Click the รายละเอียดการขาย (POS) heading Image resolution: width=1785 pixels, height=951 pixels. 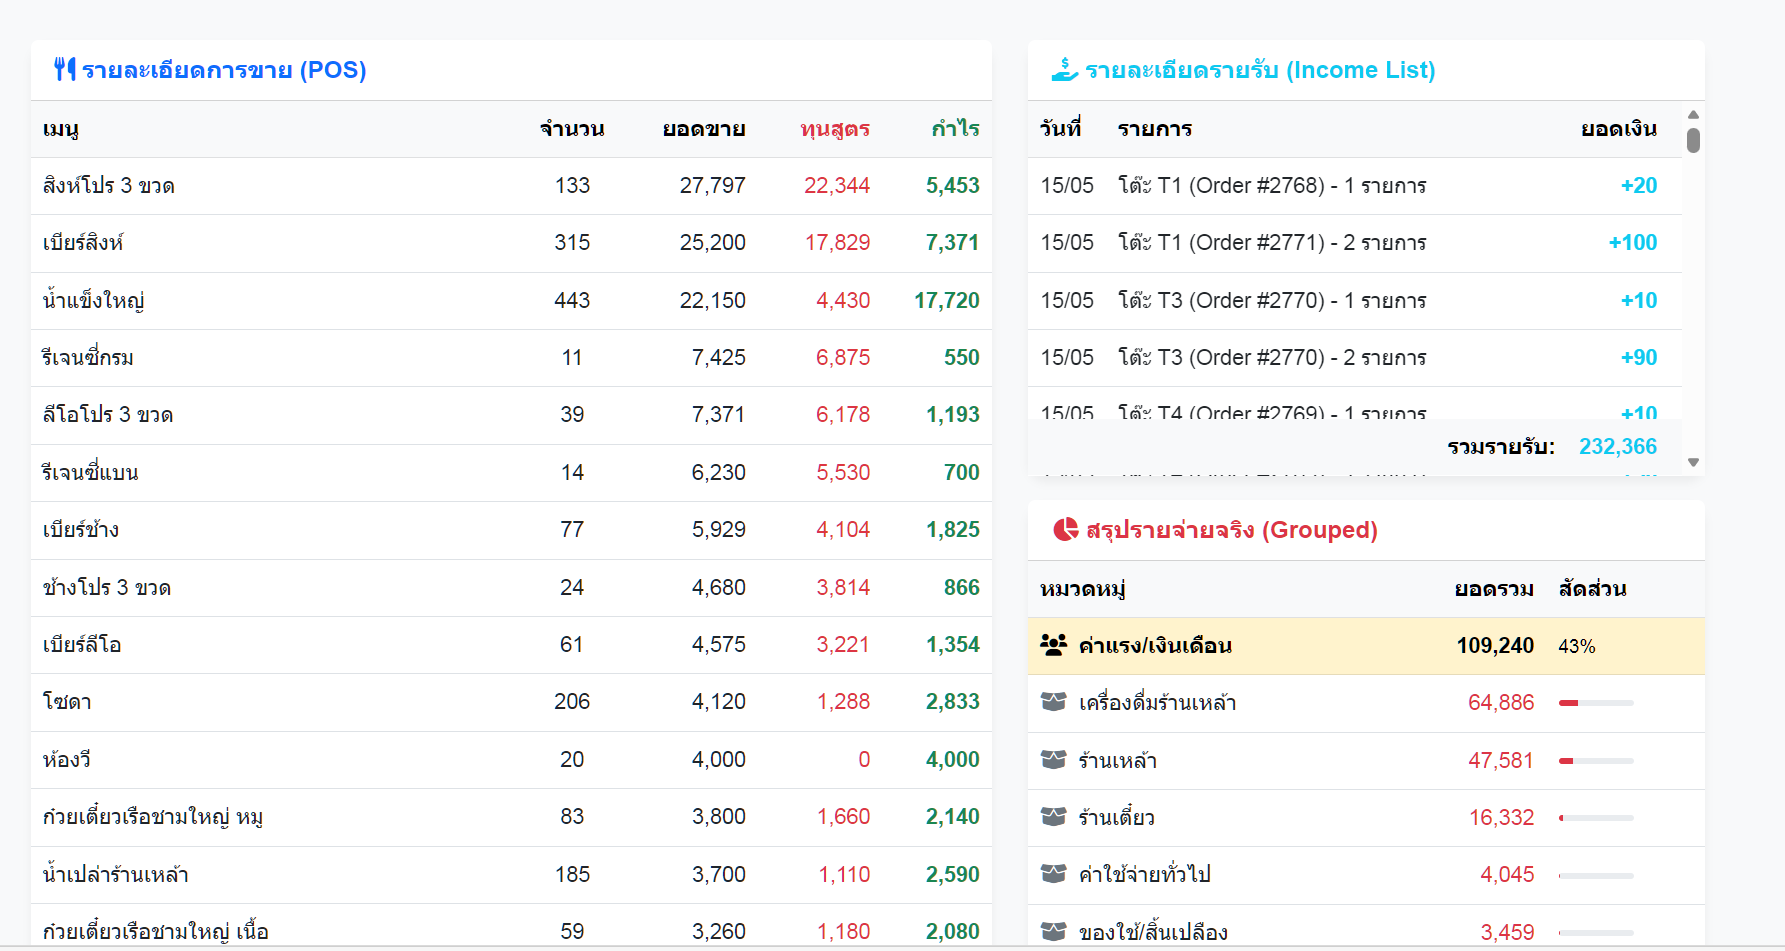pos(224,70)
